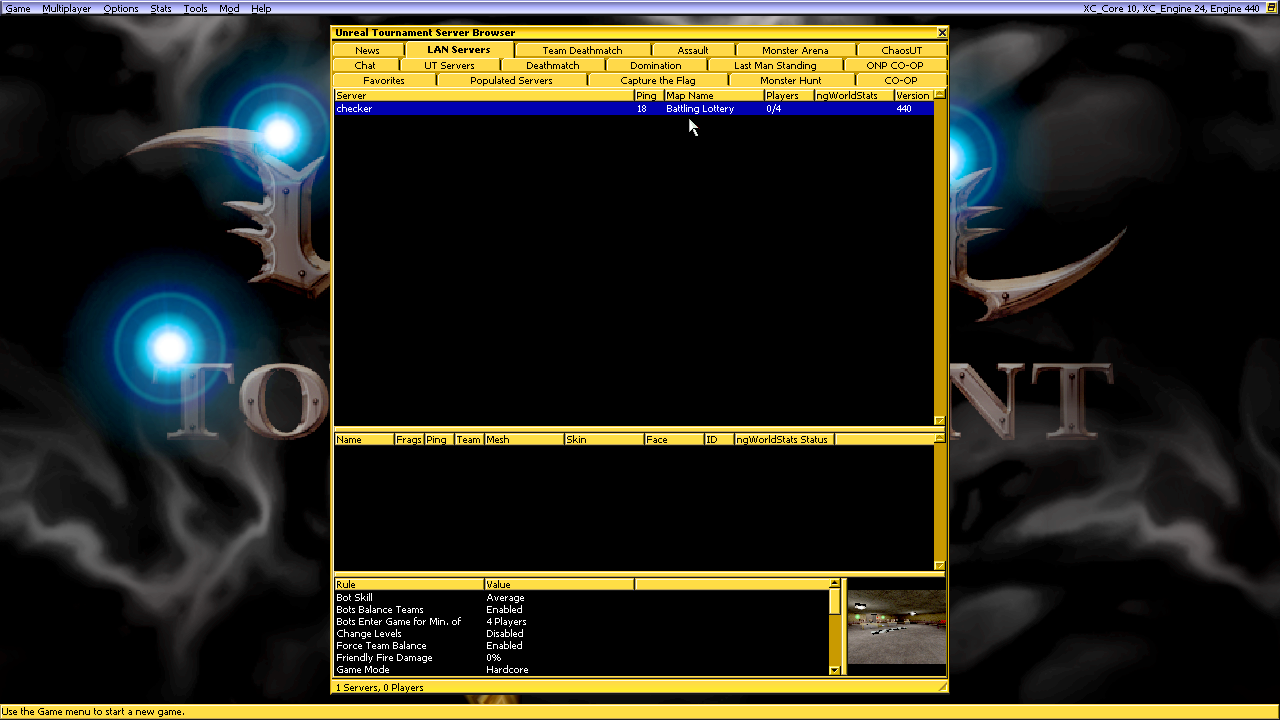Open the Options menu

121,8
